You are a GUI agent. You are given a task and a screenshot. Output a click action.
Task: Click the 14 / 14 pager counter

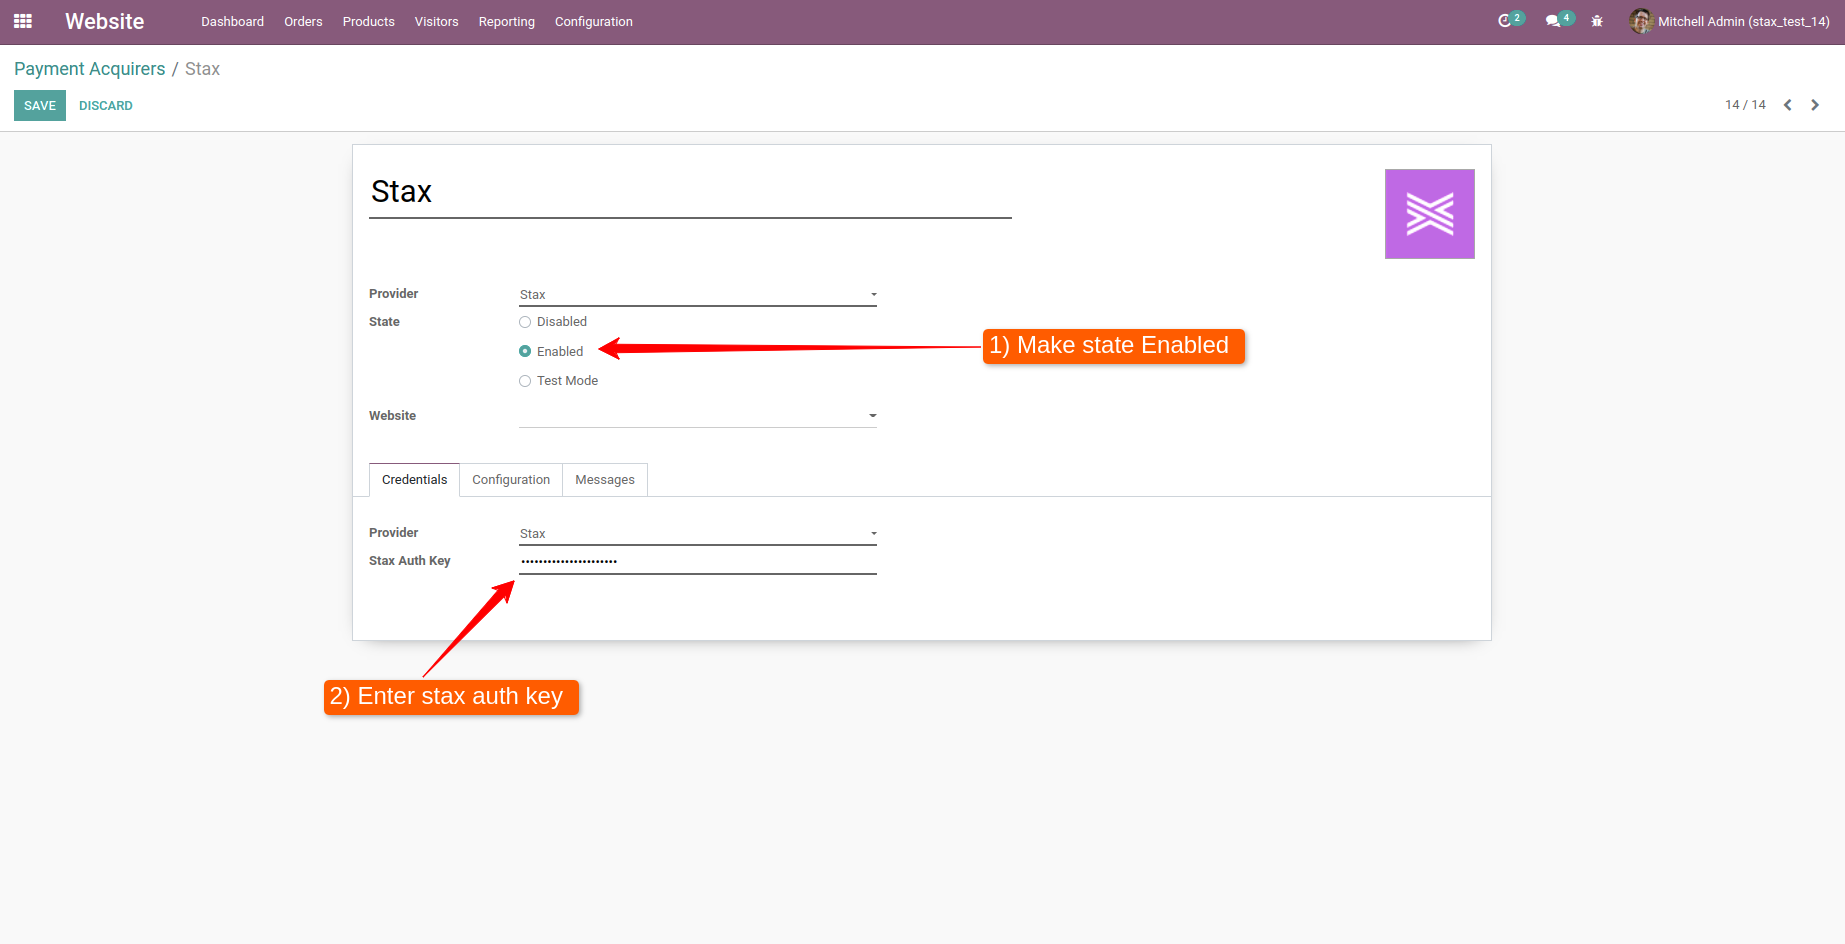(x=1745, y=105)
